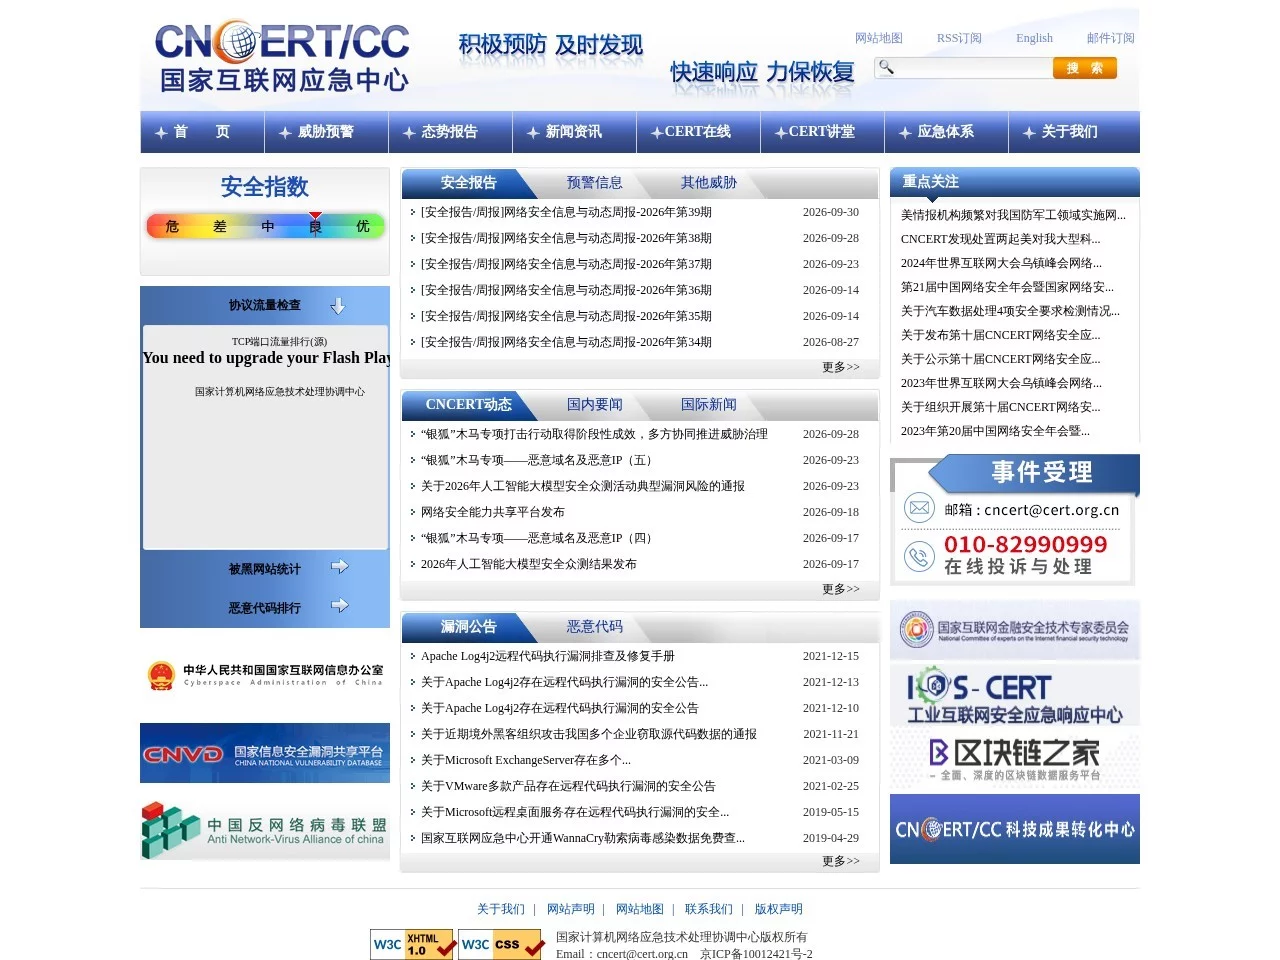This screenshot has width=1280, height=960.
Task: Open the CERT在线 navigation menu
Action: point(698,132)
